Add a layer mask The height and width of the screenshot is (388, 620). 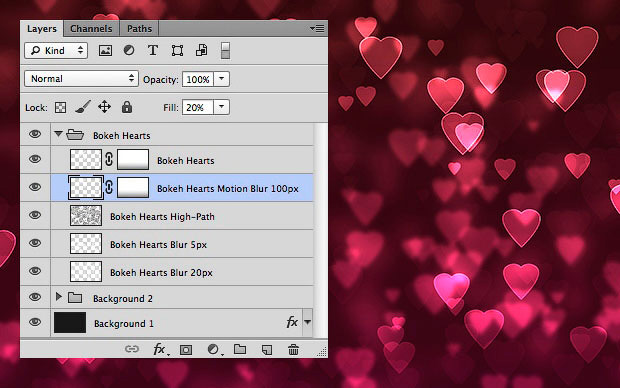(186, 350)
